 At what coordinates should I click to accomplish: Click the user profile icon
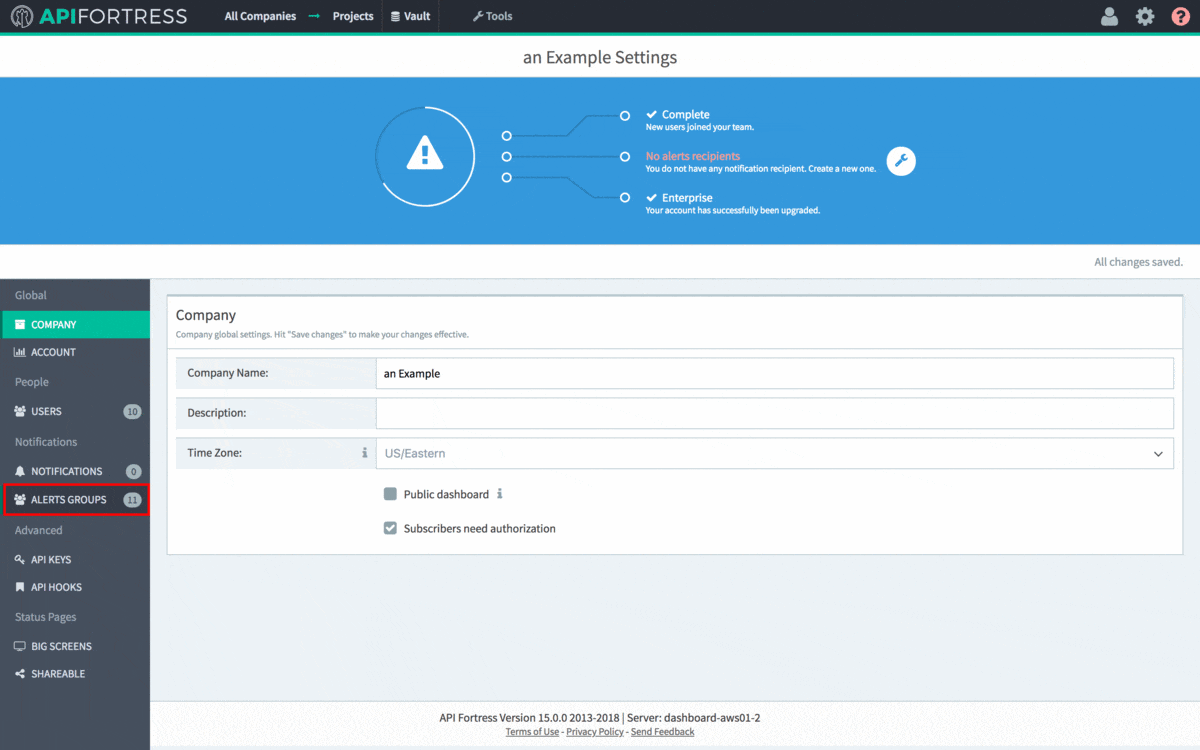coord(1109,16)
